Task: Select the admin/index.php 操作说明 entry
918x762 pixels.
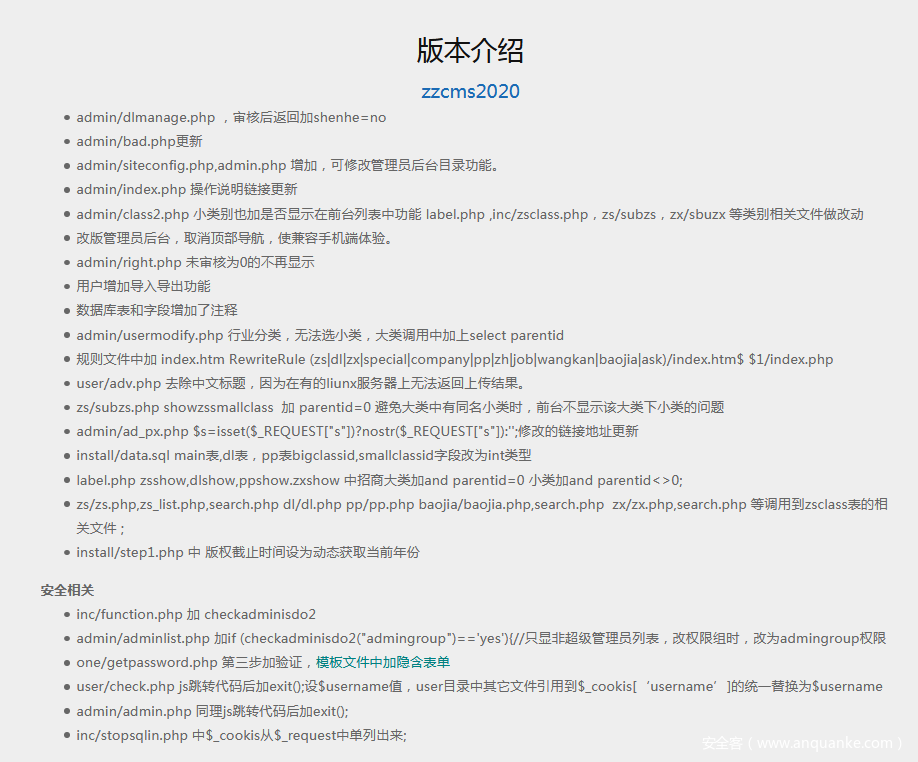Action: pyautogui.click(x=186, y=189)
